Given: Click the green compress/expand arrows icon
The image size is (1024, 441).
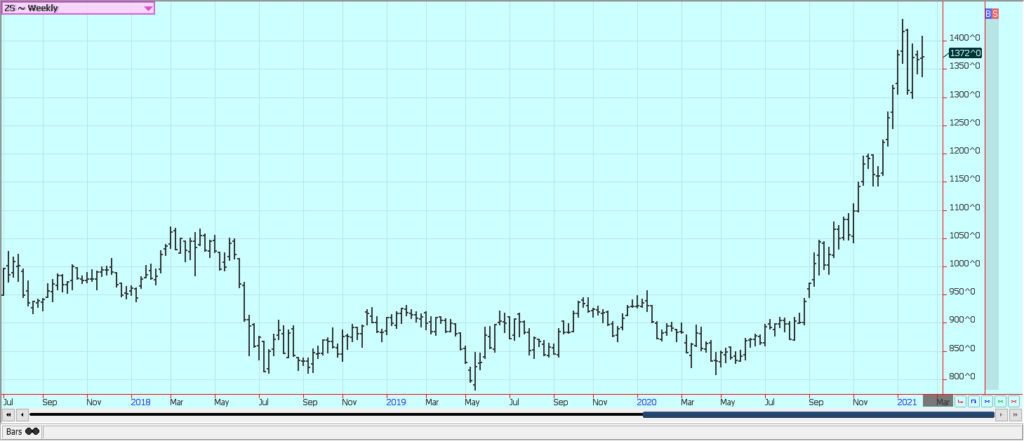Looking at the screenshot, I should point(1000,401).
